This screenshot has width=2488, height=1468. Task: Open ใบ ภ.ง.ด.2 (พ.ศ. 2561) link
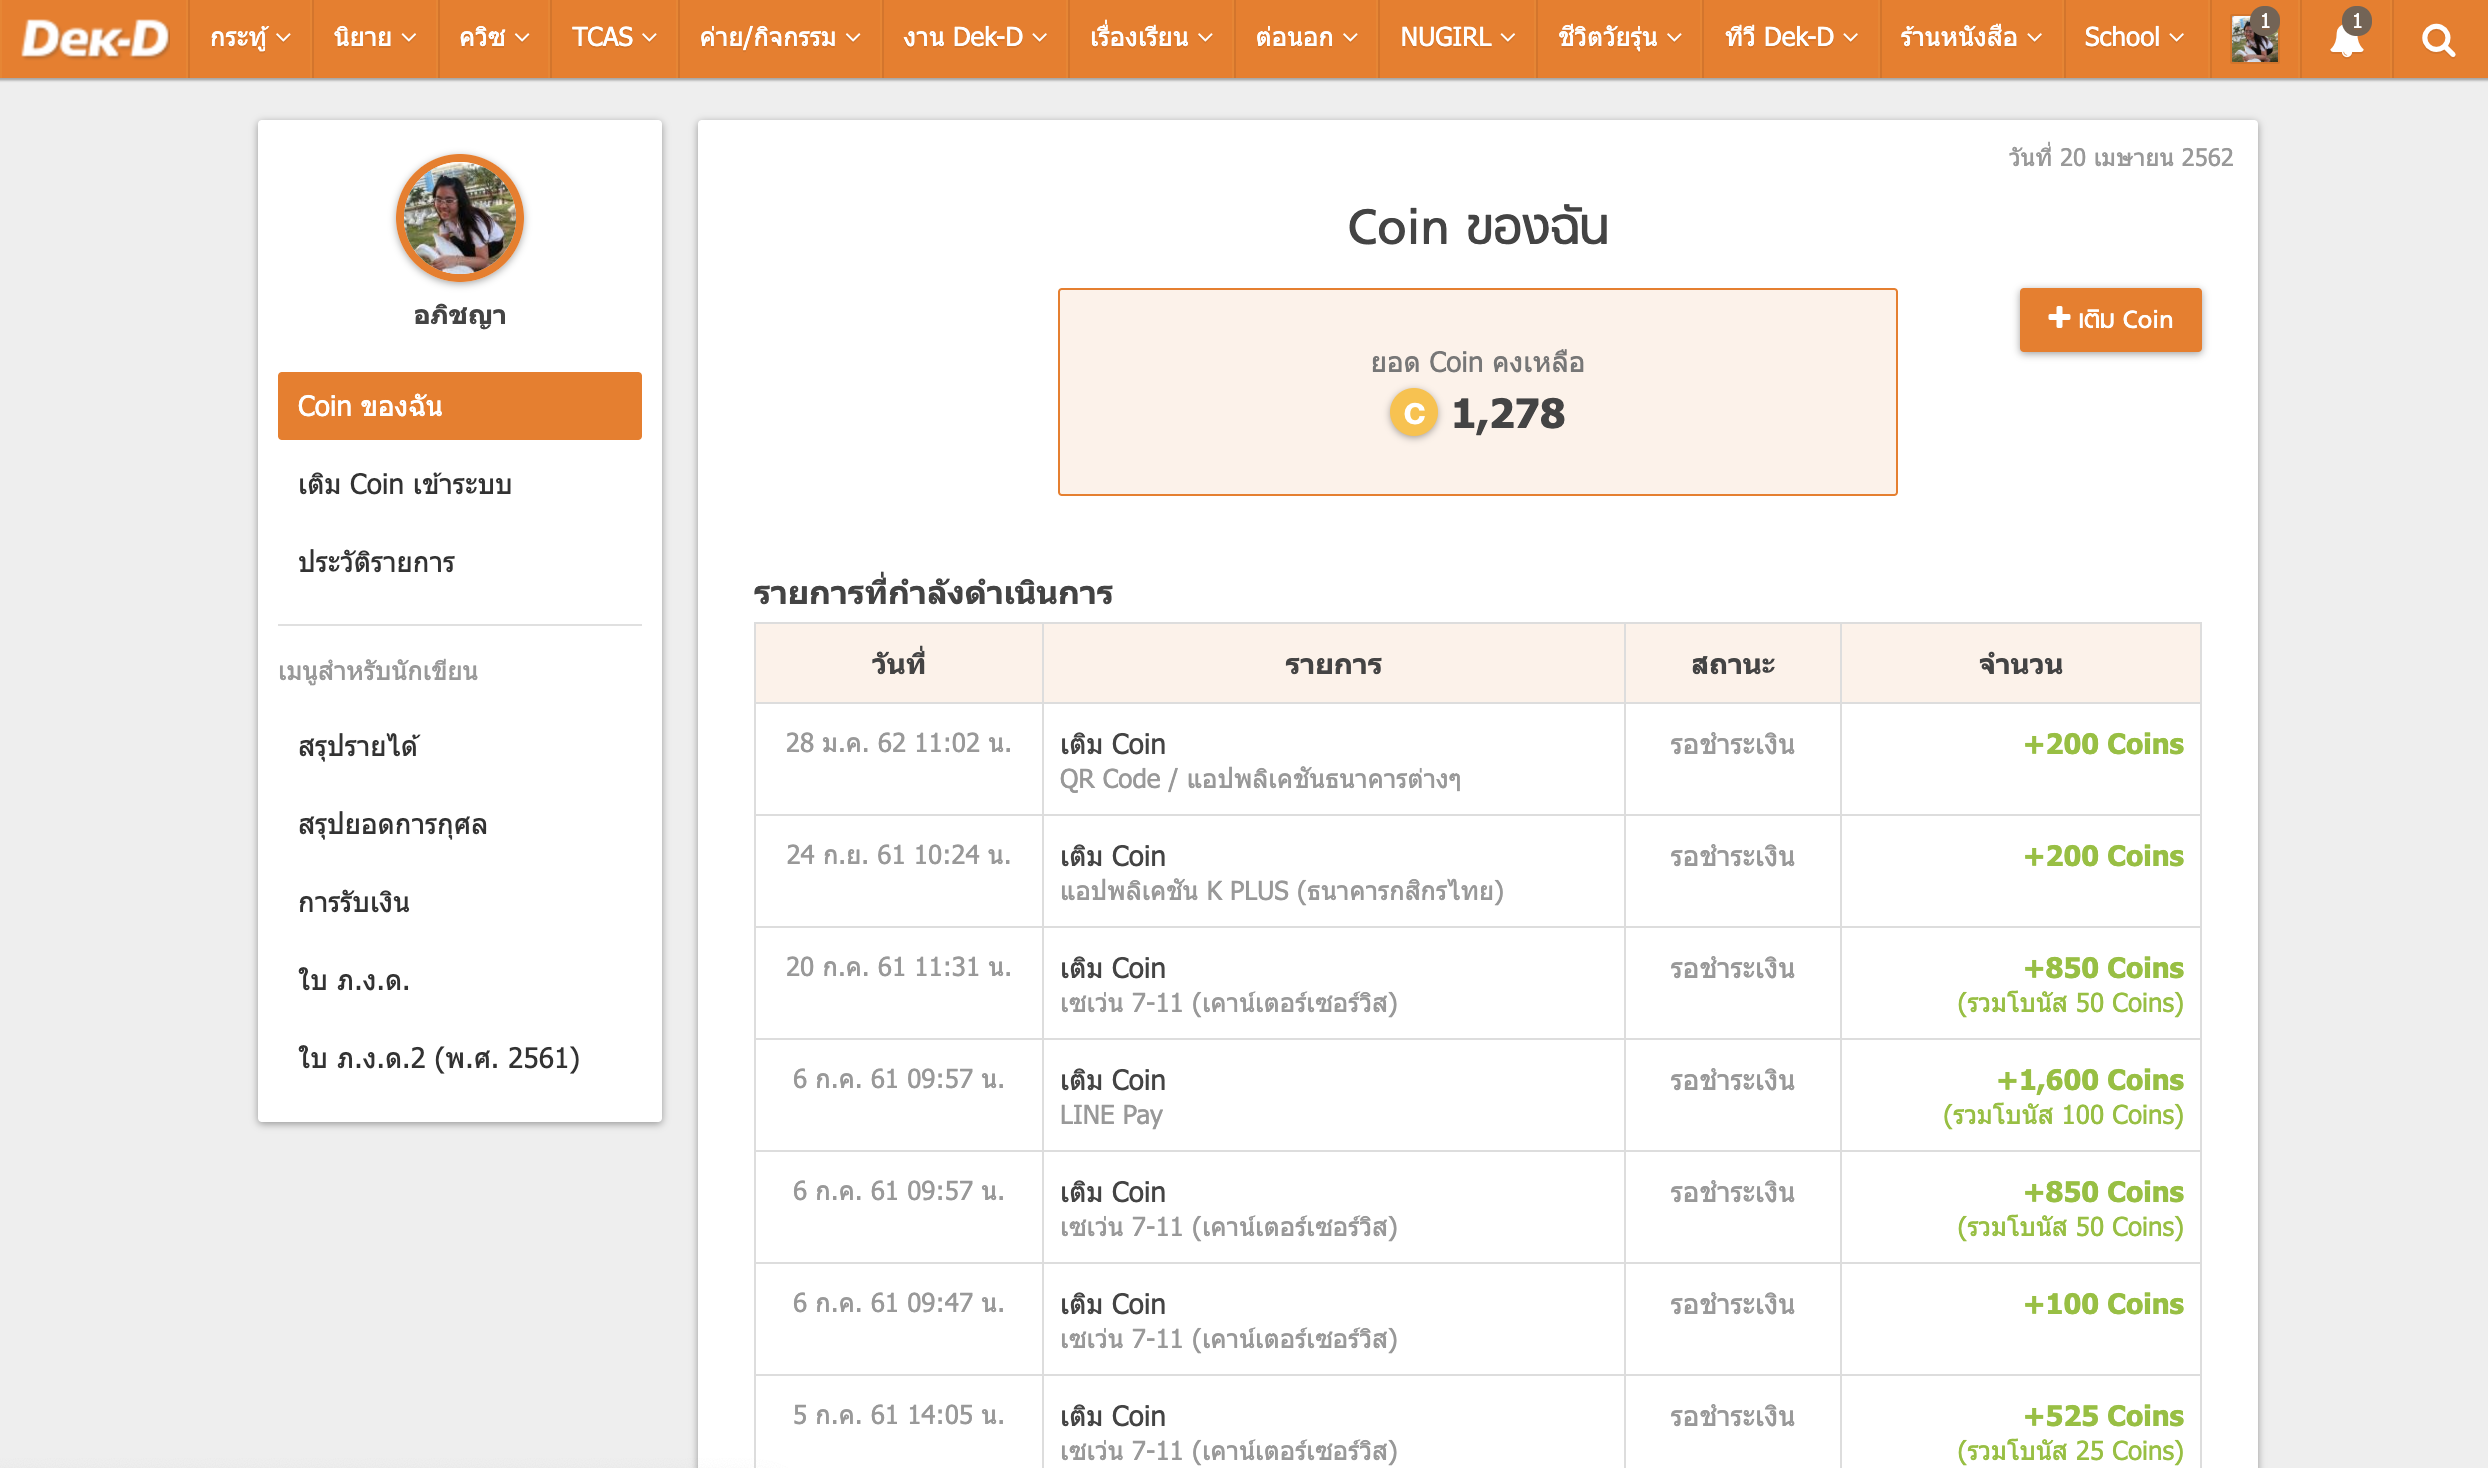click(x=438, y=1058)
